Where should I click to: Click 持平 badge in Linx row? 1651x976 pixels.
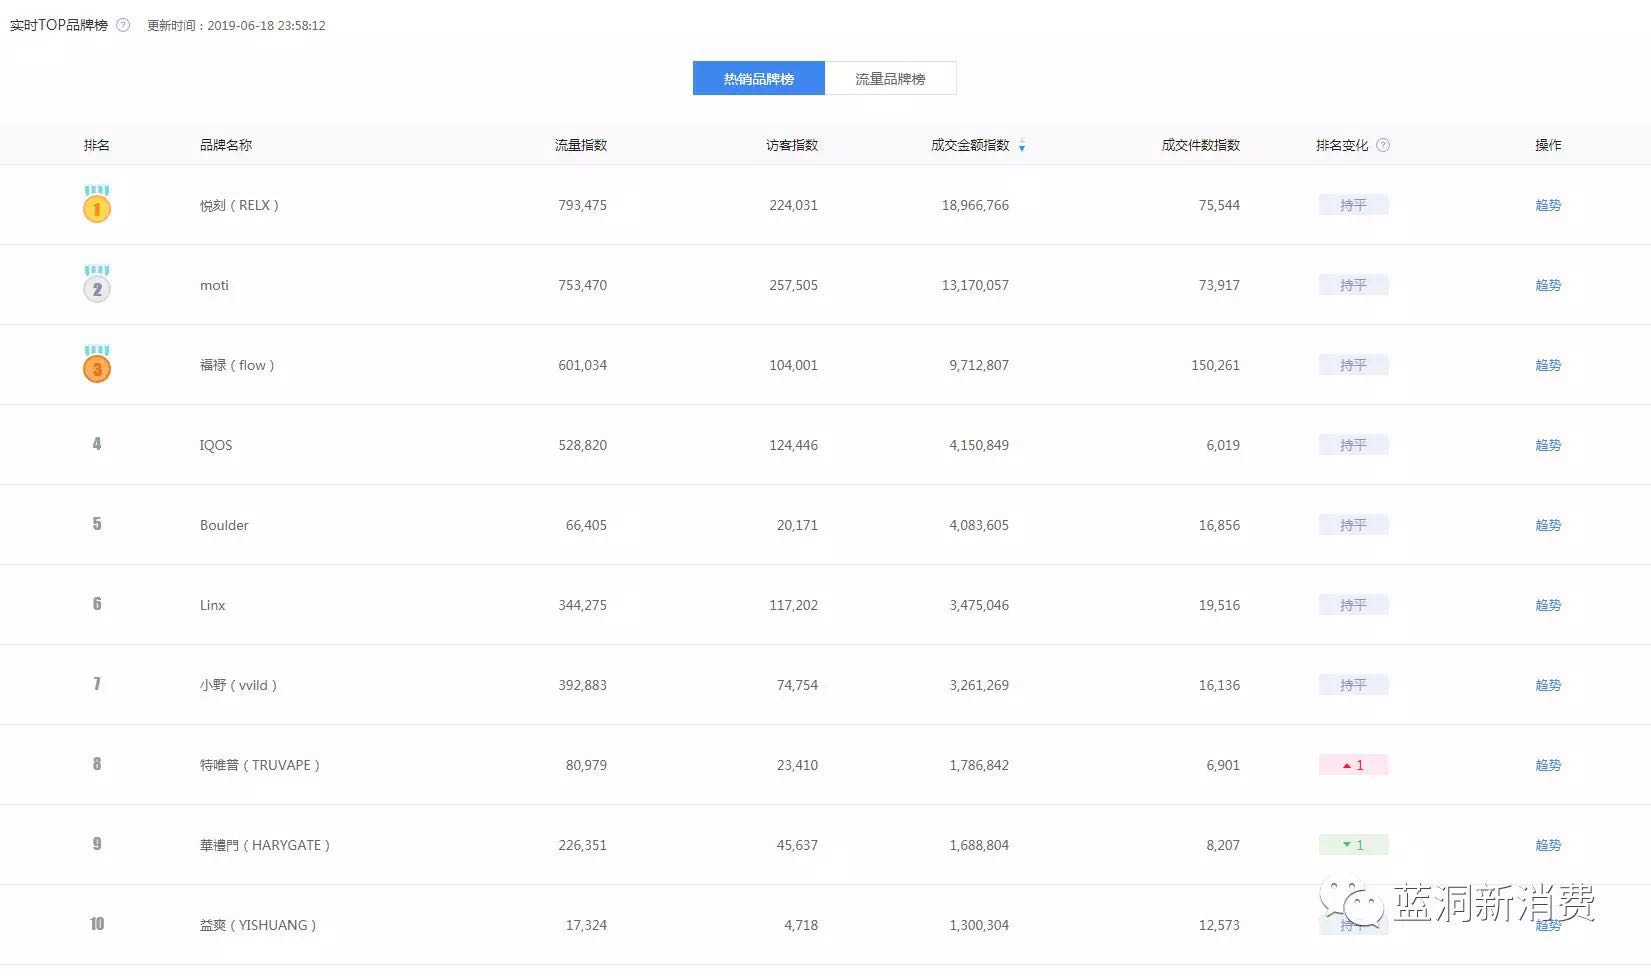pos(1353,605)
